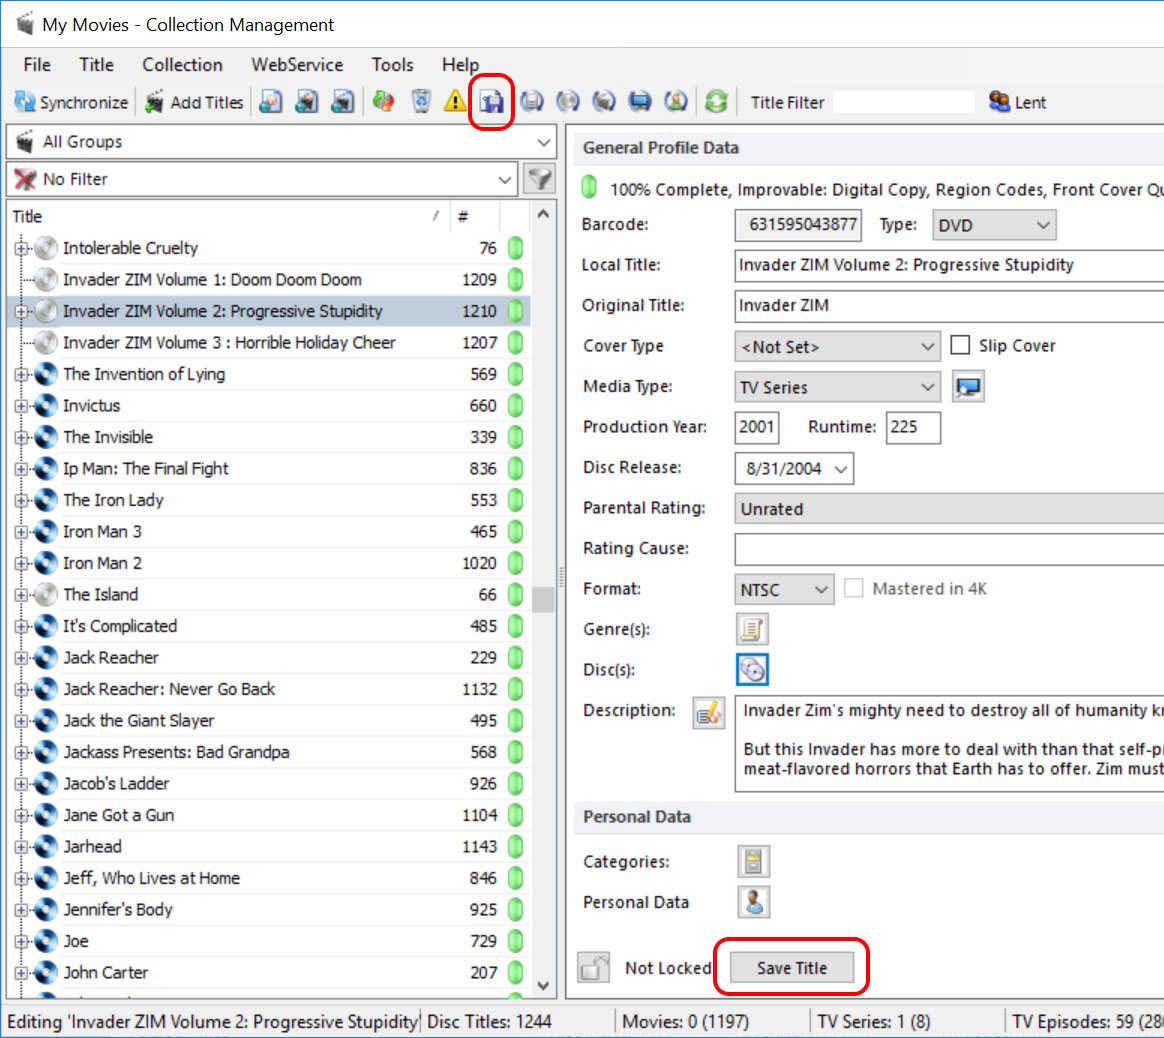Click the Parental Rating Unrated field
The height and width of the screenshot is (1038, 1164).
[x=949, y=509]
